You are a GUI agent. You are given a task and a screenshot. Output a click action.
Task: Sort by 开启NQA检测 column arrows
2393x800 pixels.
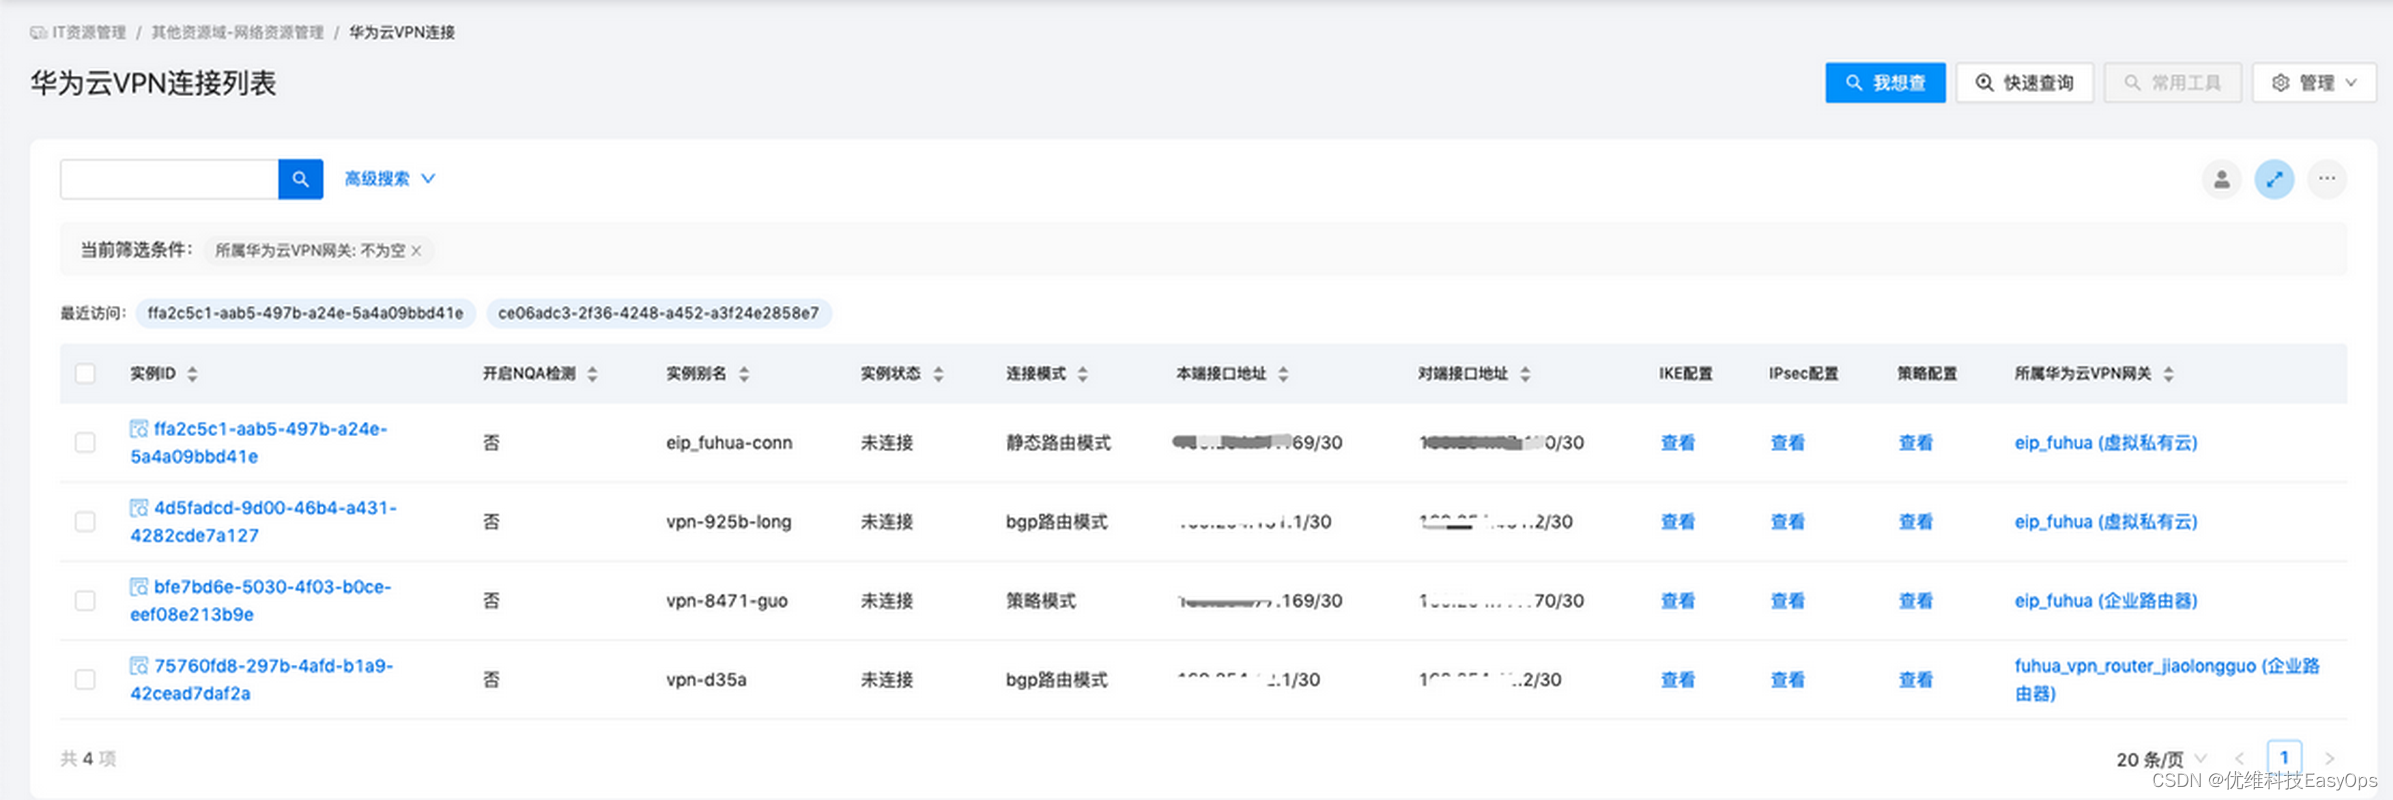point(592,374)
